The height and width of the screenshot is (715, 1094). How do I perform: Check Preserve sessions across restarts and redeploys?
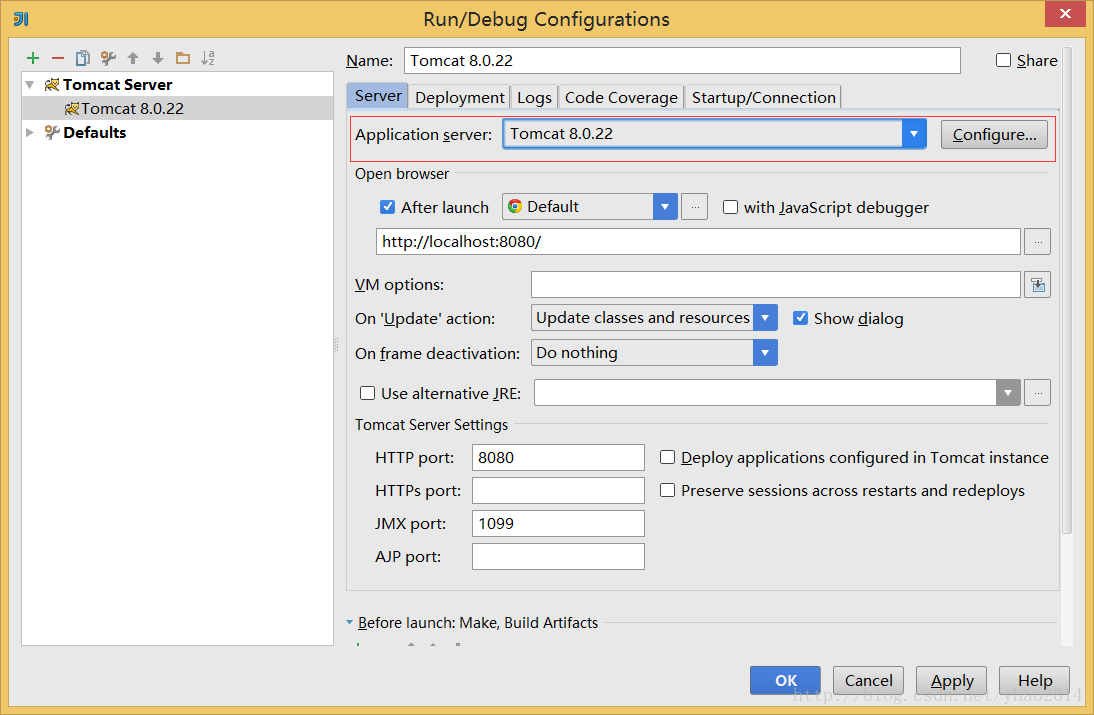(x=667, y=490)
